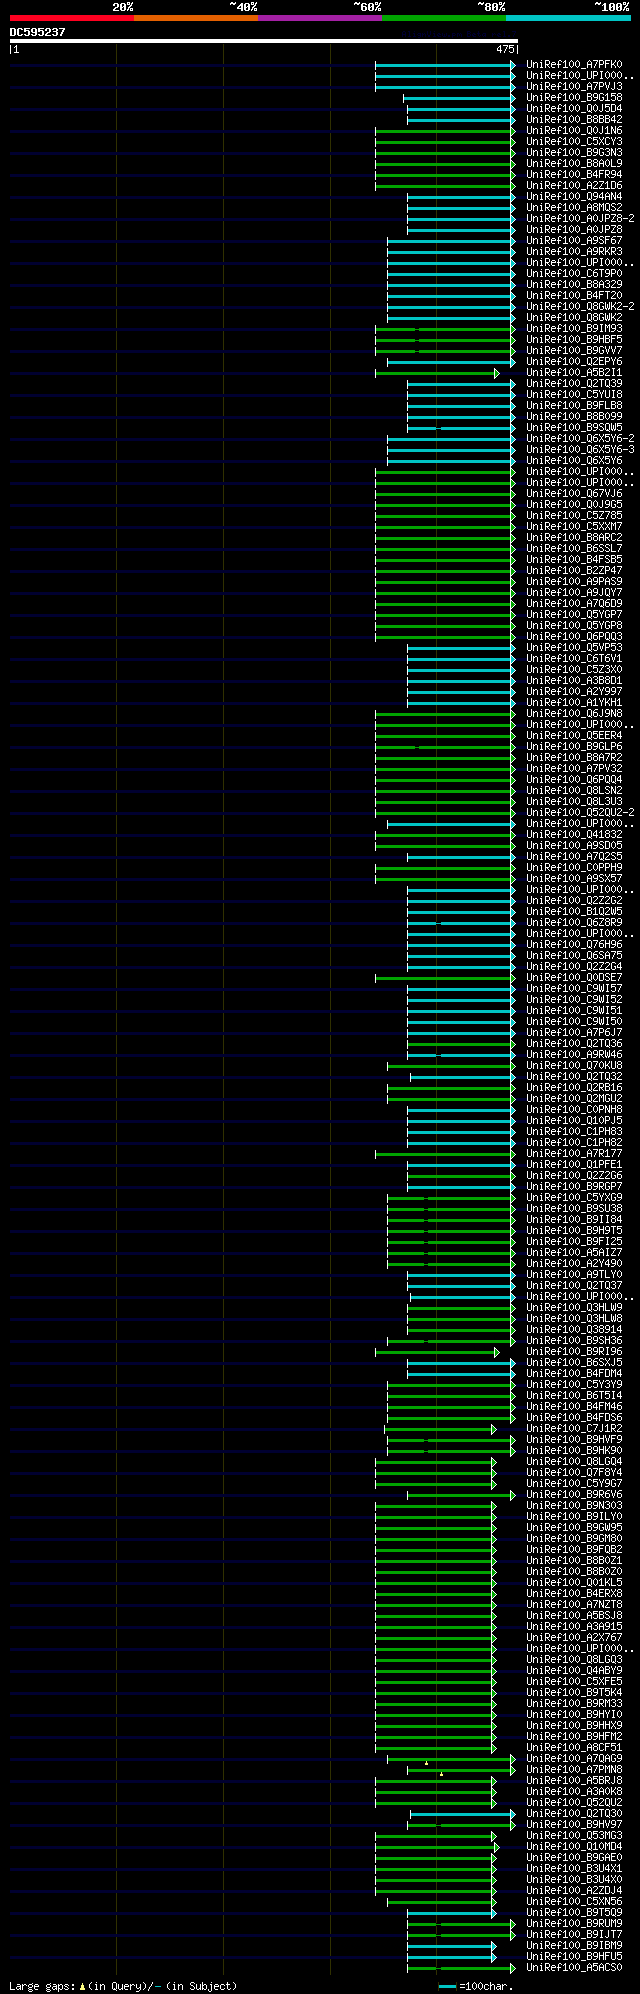Viewport: 640px width, 1994px height.
Task: Open hit UniRef100_B6SXJ5
Action: click(574, 1363)
